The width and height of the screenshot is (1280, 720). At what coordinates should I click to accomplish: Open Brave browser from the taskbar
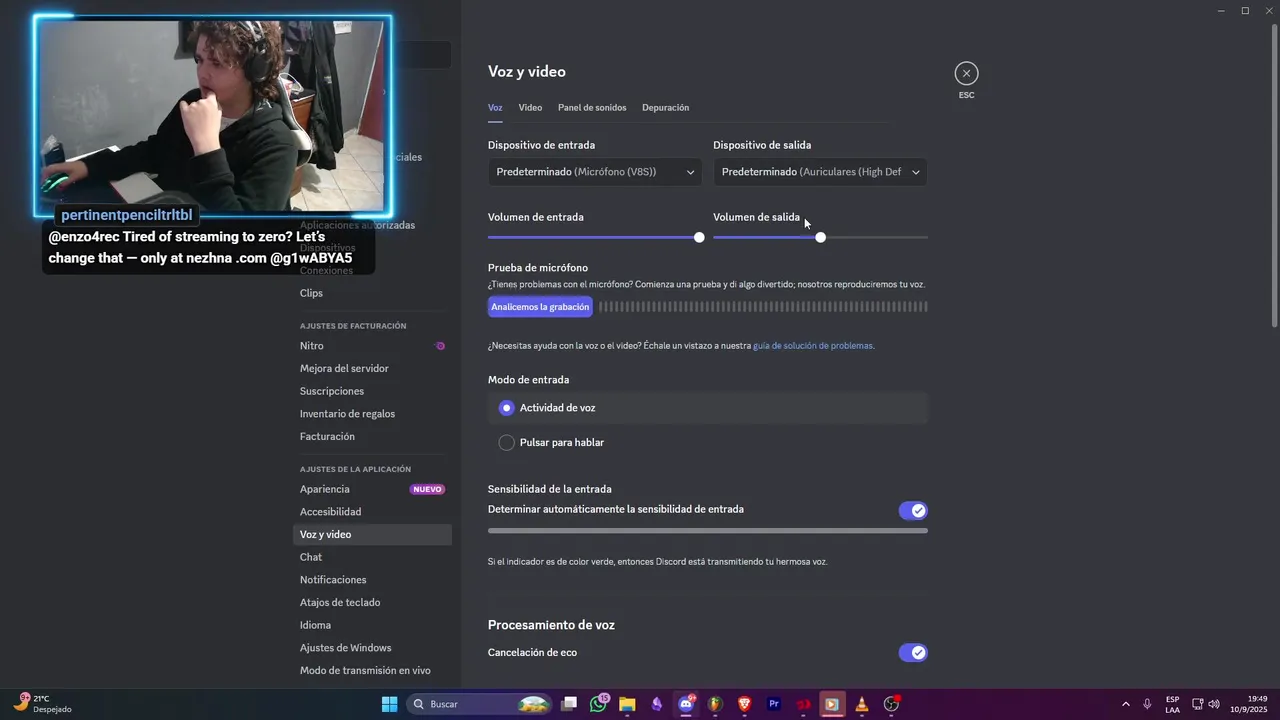point(744,704)
